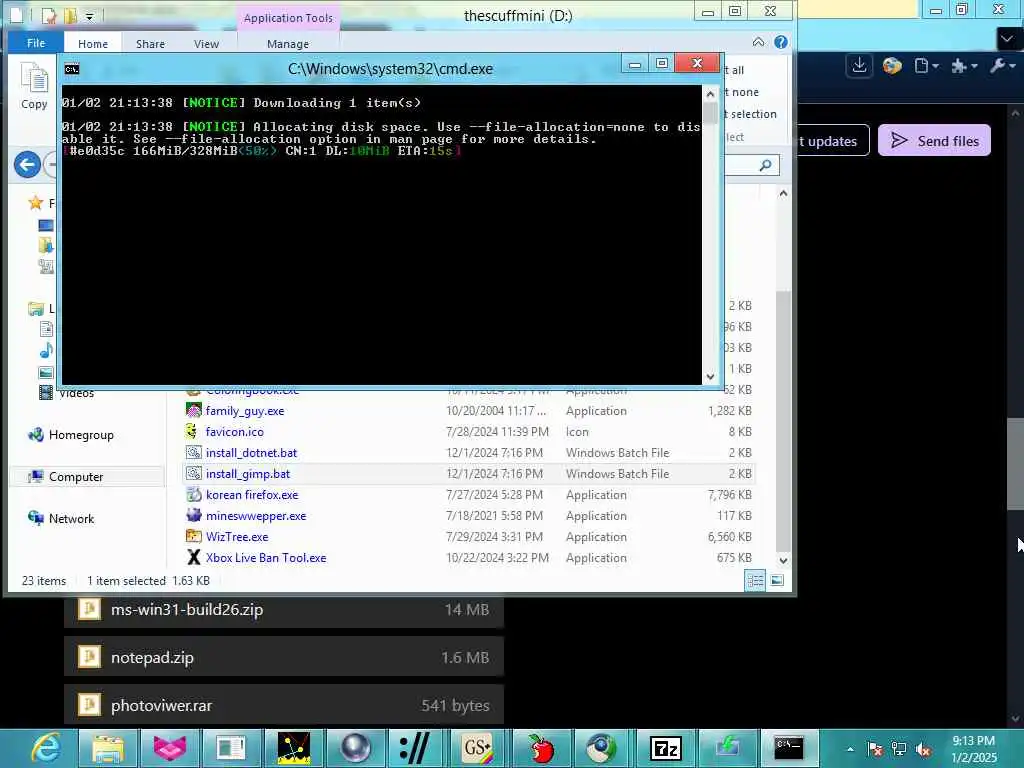
Task: Select Computer in navigation pane
Action: (x=76, y=477)
